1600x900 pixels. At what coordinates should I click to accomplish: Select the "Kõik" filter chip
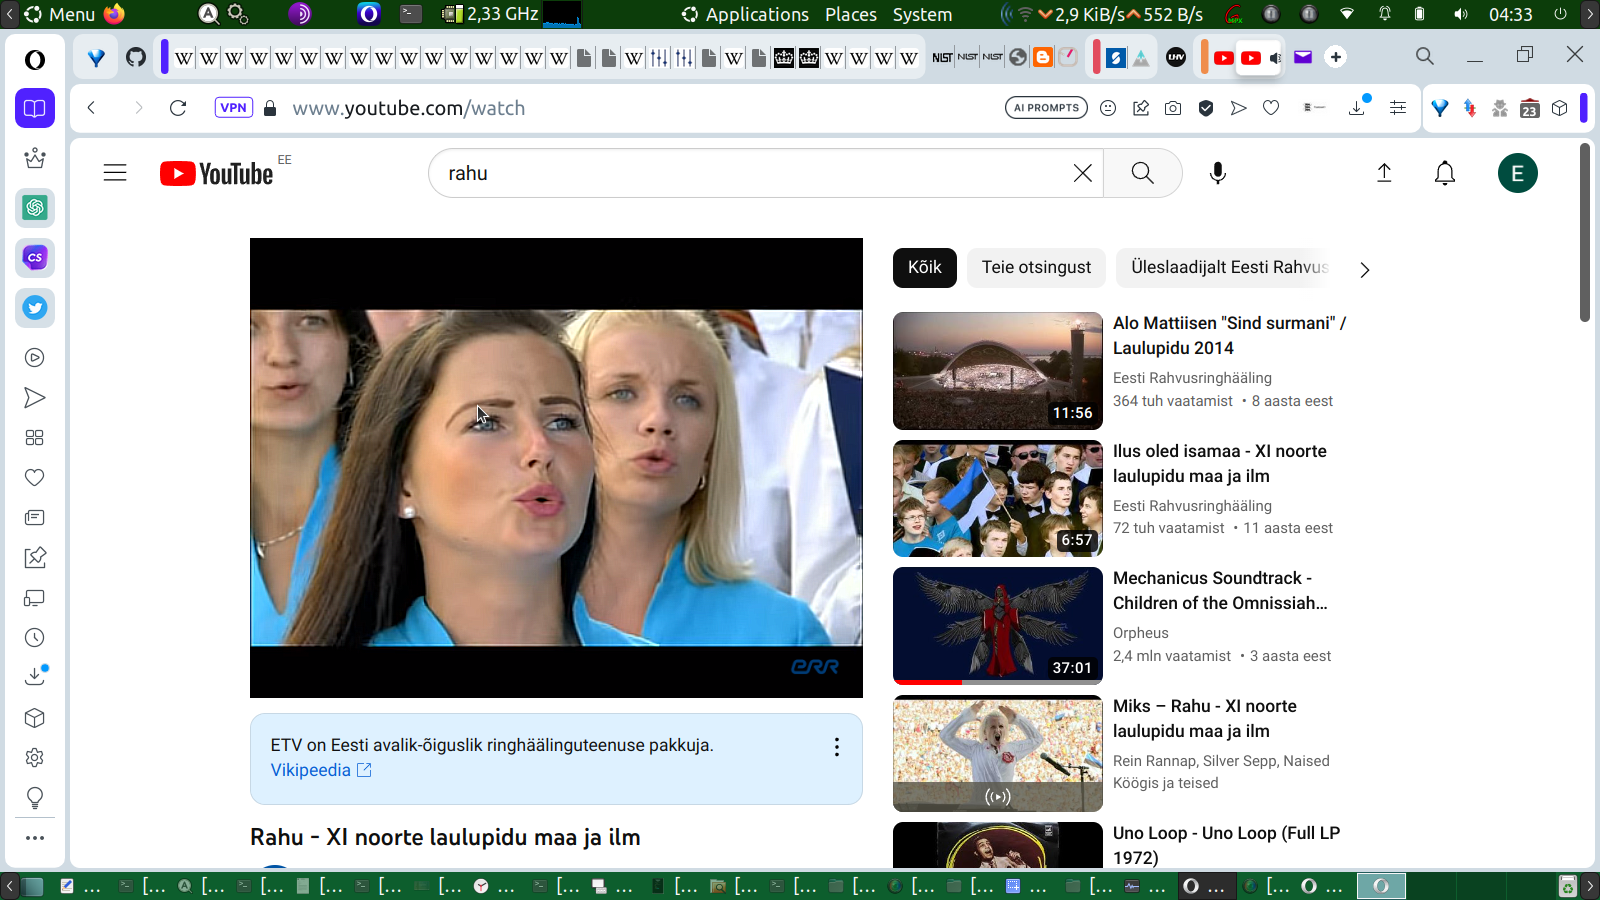pos(924,268)
